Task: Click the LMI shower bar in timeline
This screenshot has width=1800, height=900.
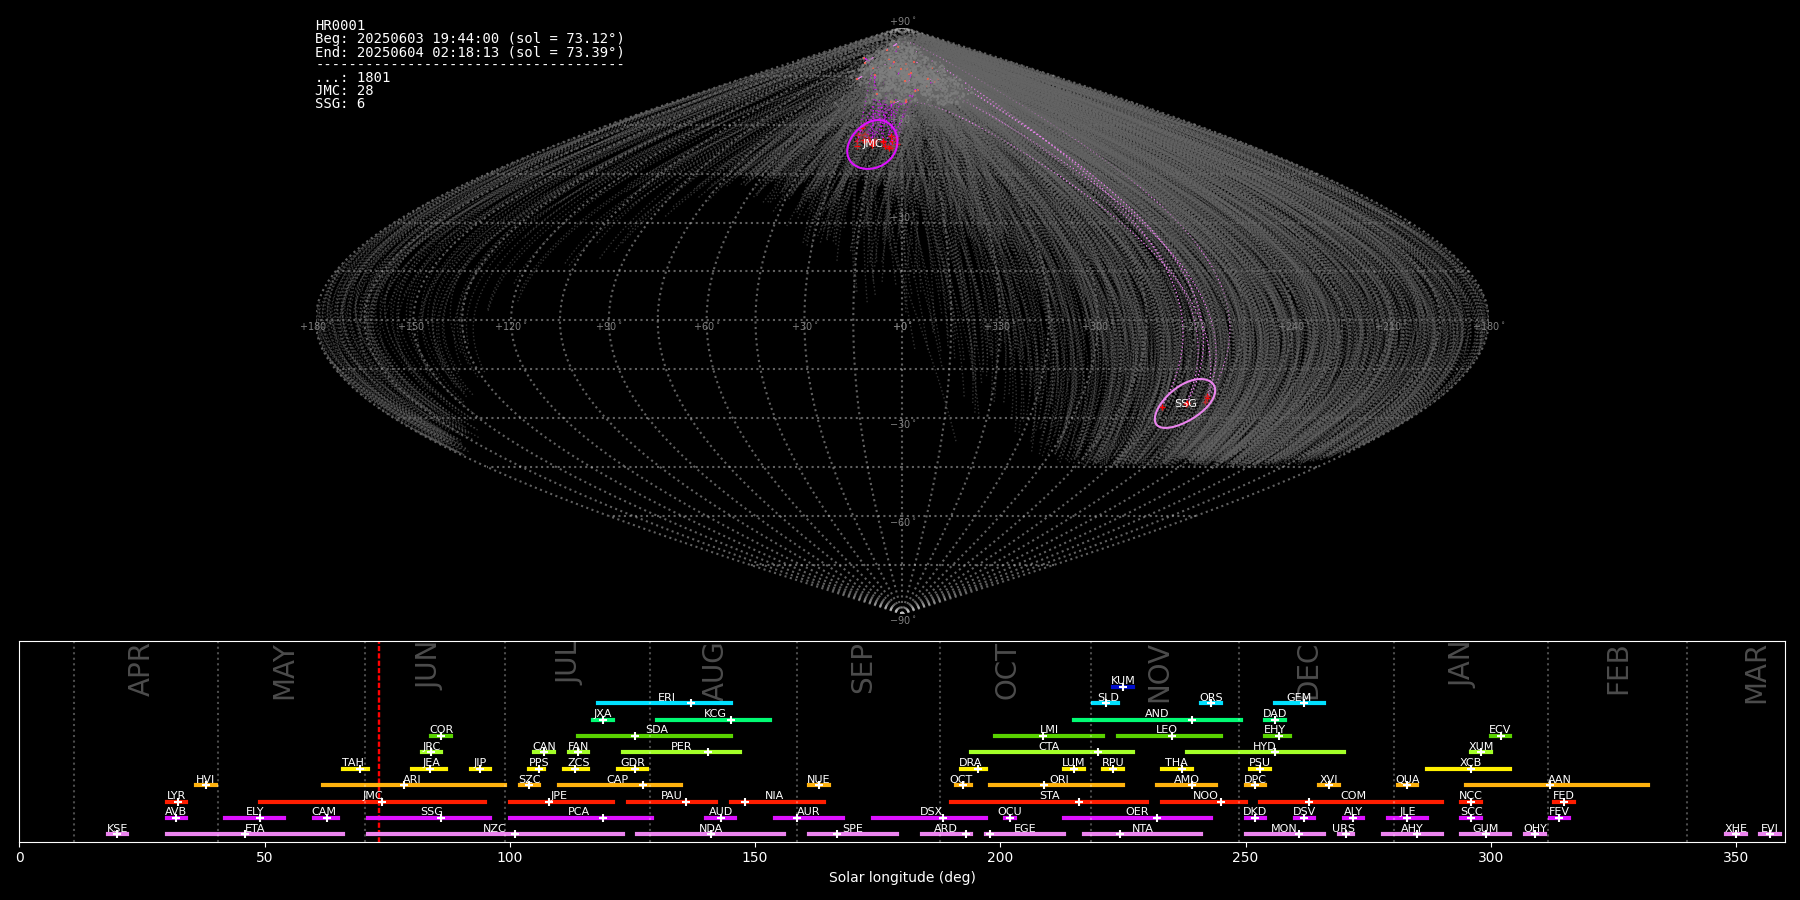Action: (1049, 736)
